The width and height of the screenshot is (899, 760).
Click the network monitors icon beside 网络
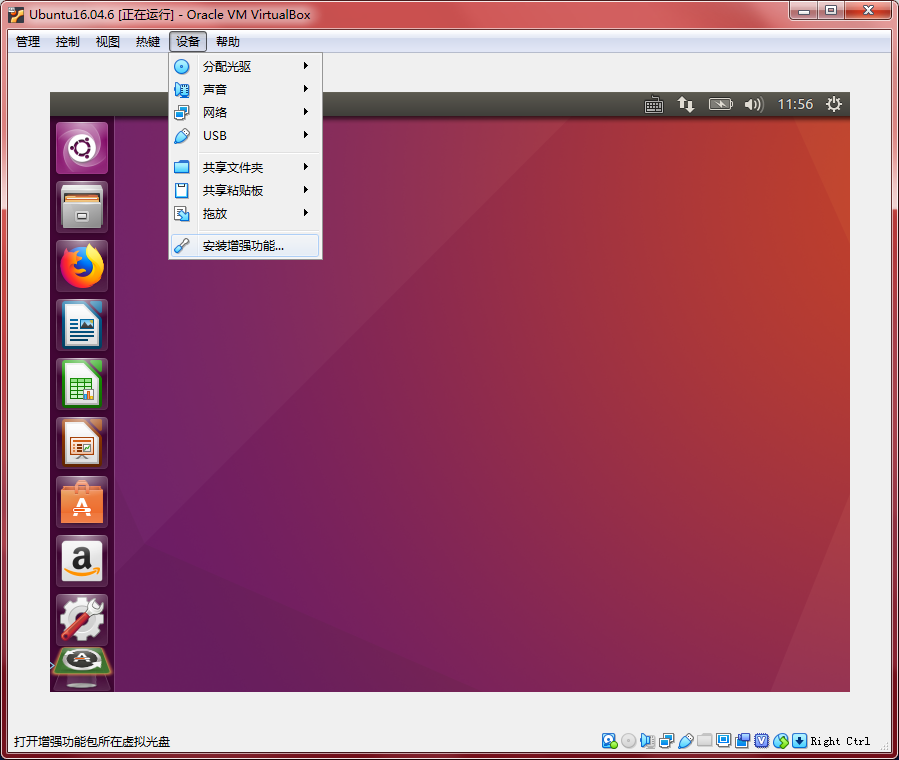tap(182, 112)
